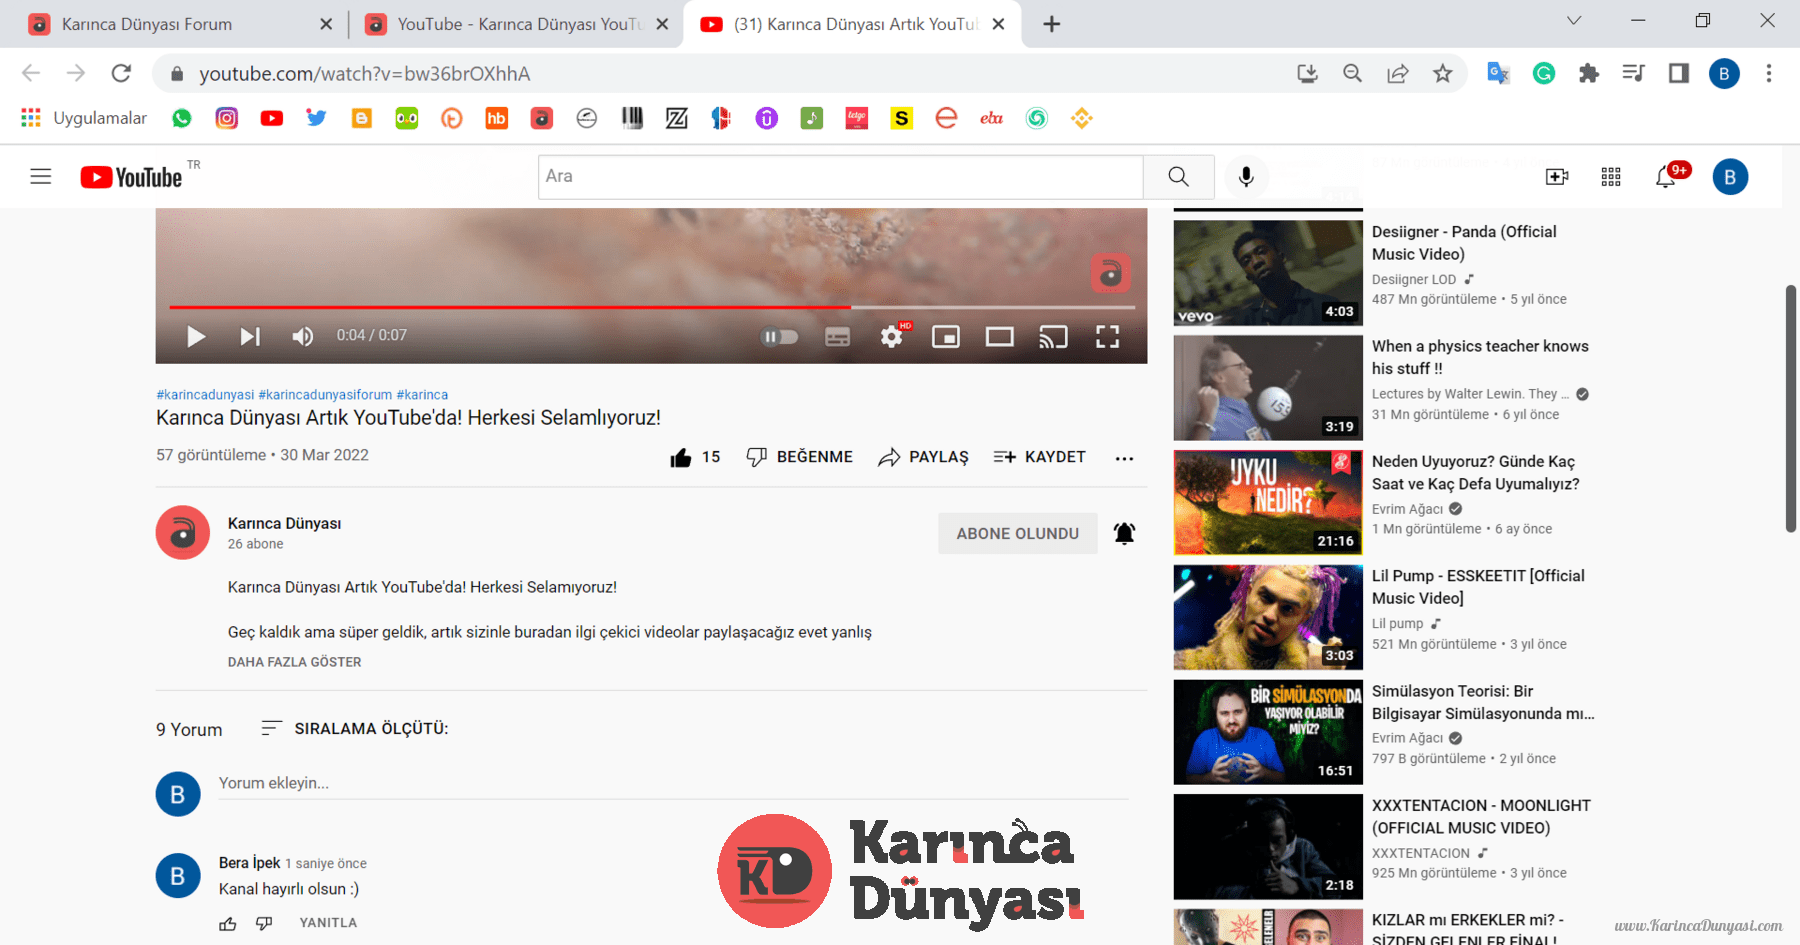Image resolution: width=1800 pixels, height=945 pixels.
Task: Open Chrome media control icon
Action: tap(1634, 73)
